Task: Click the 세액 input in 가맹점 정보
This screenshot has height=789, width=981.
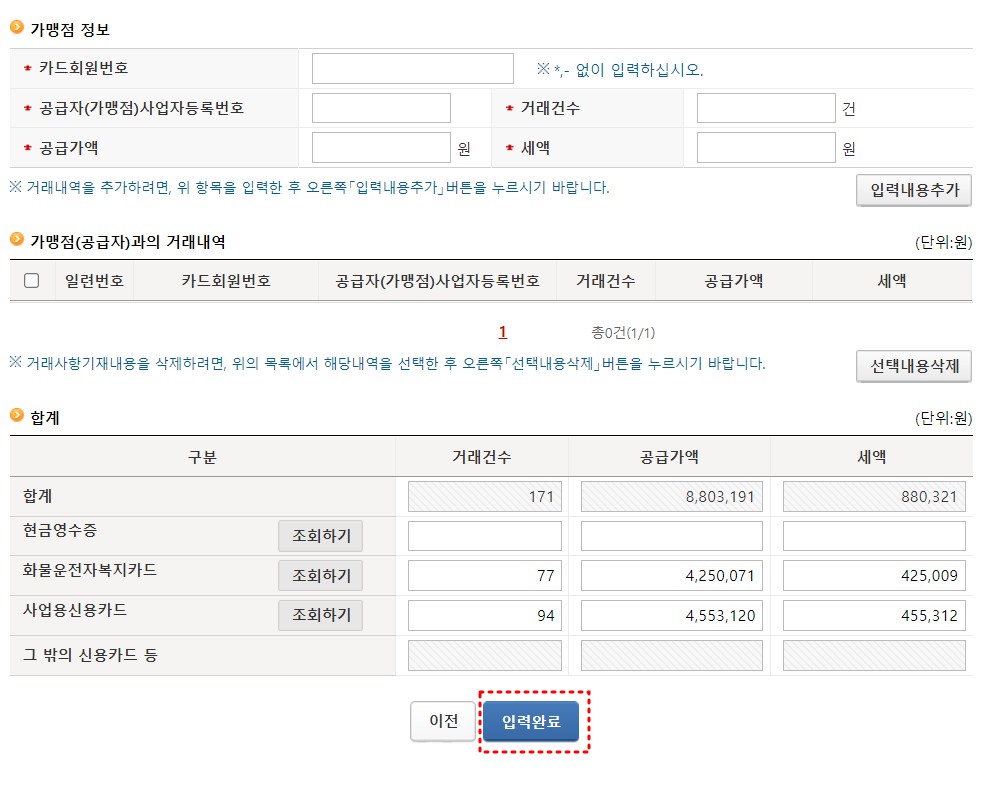Action: (x=765, y=147)
